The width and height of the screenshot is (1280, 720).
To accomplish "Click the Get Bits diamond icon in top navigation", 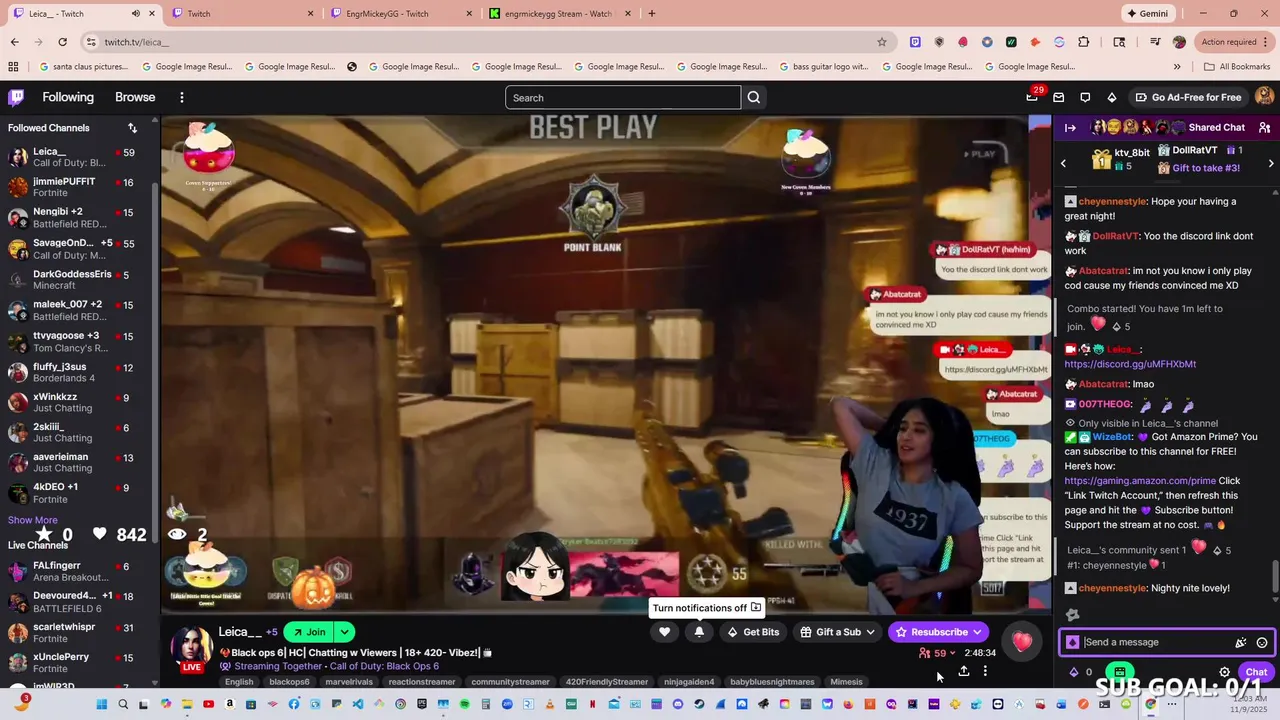I will pos(1111,97).
